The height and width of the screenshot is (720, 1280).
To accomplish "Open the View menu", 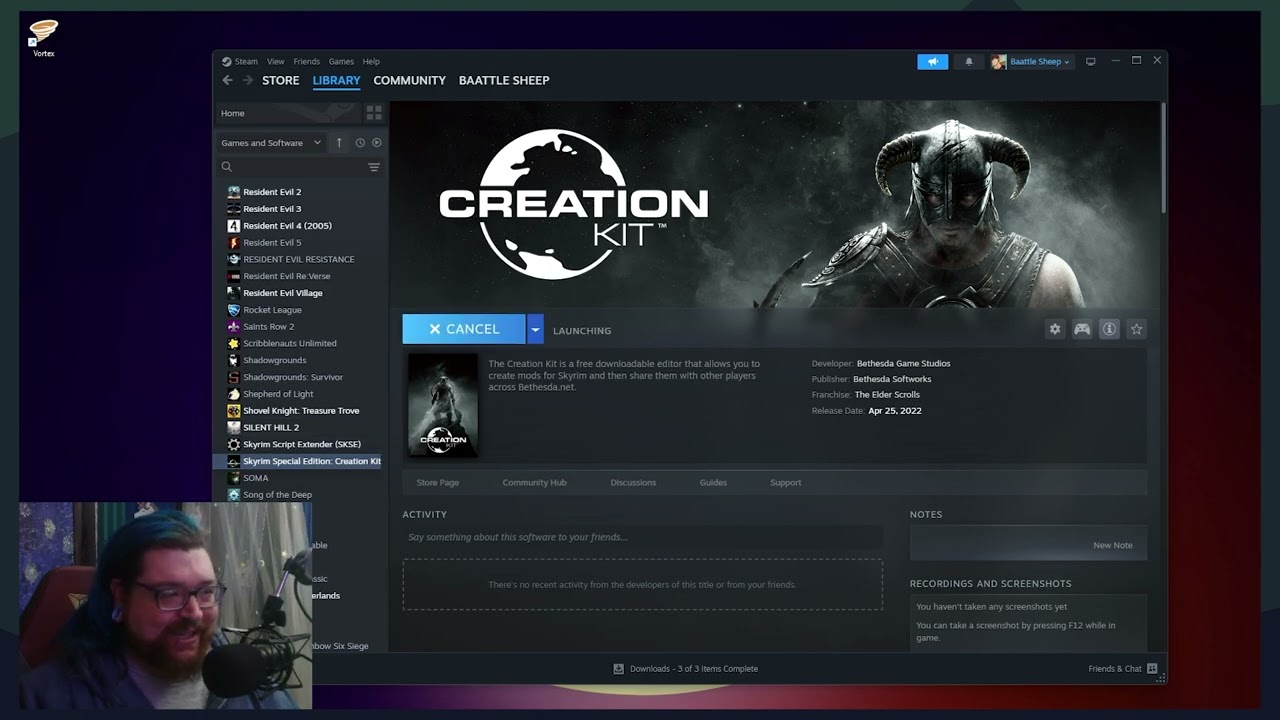I will [275, 61].
